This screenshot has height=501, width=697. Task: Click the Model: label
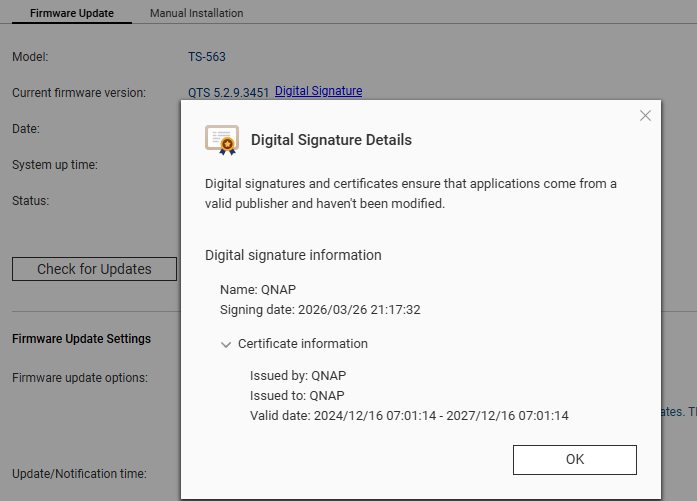30,57
